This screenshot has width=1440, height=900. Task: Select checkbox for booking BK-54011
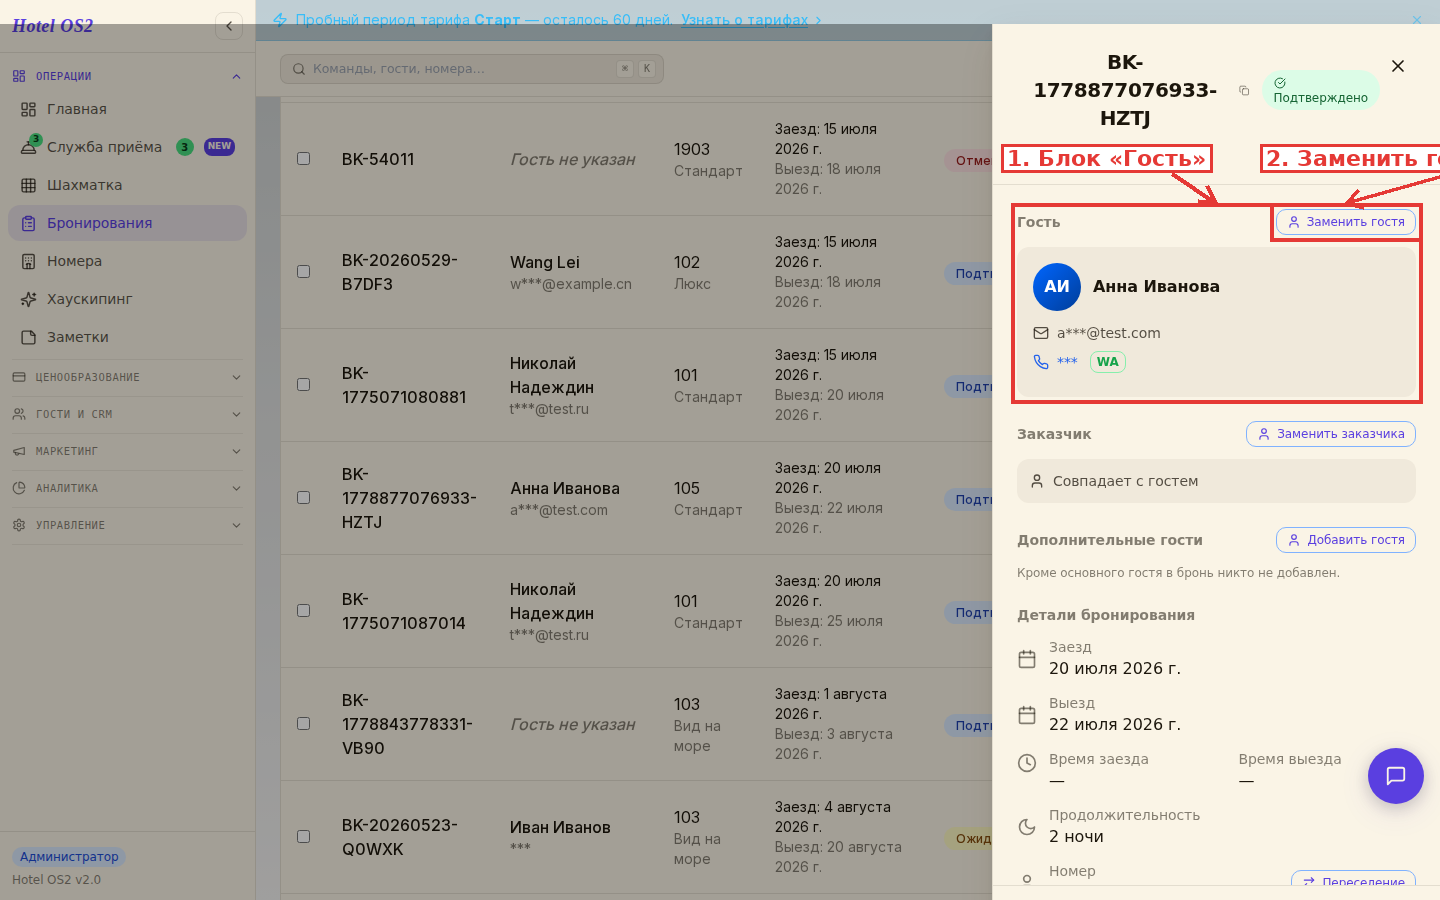tap(304, 159)
